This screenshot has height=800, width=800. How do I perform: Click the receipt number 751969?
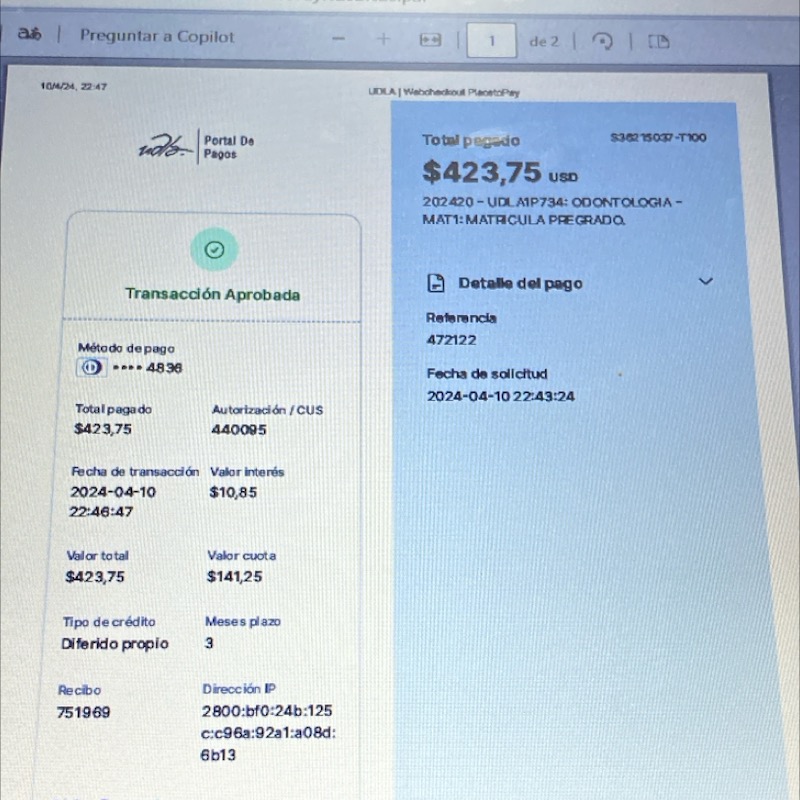(x=84, y=713)
